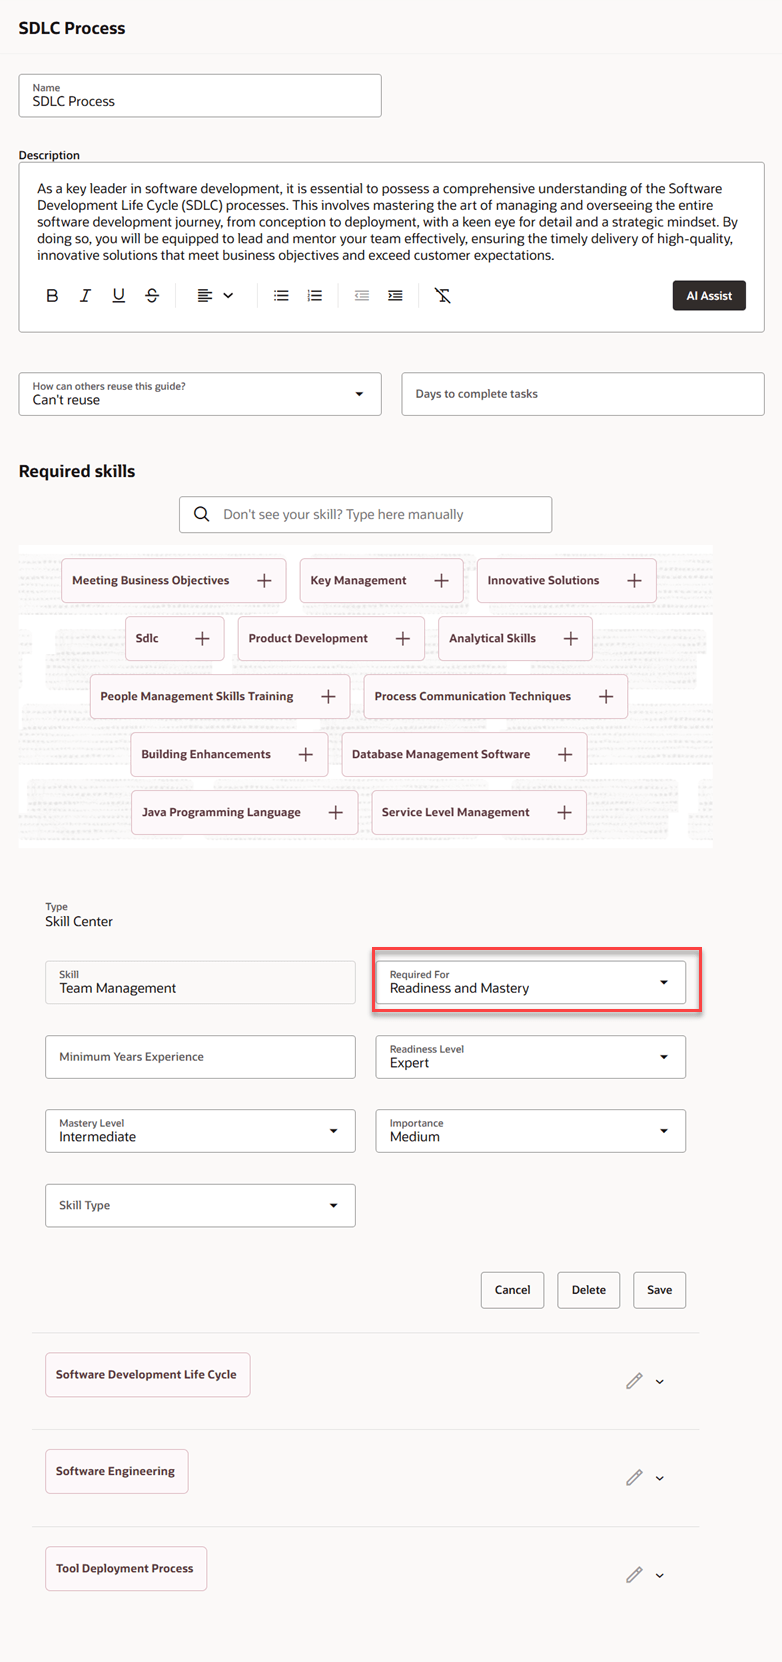782x1662 pixels.
Task: Save the Team Management skill
Action: pyautogui.click(x=660, y=1290)
